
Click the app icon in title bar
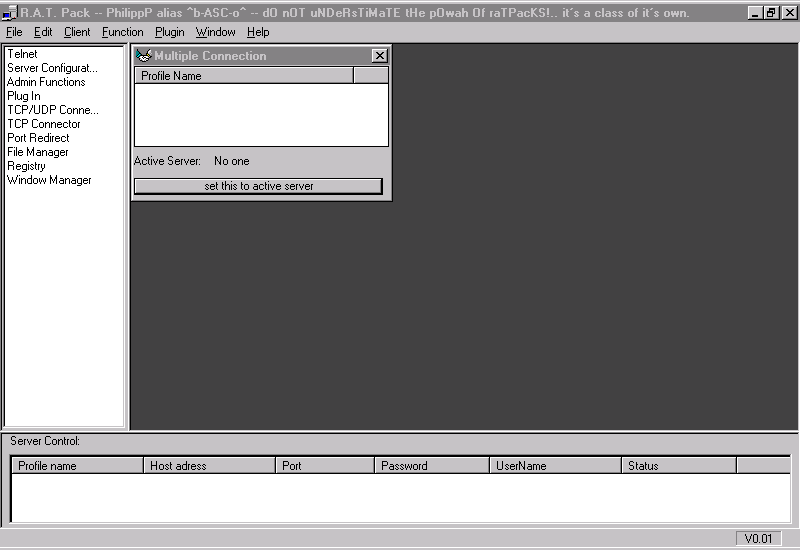coord(10,13)
